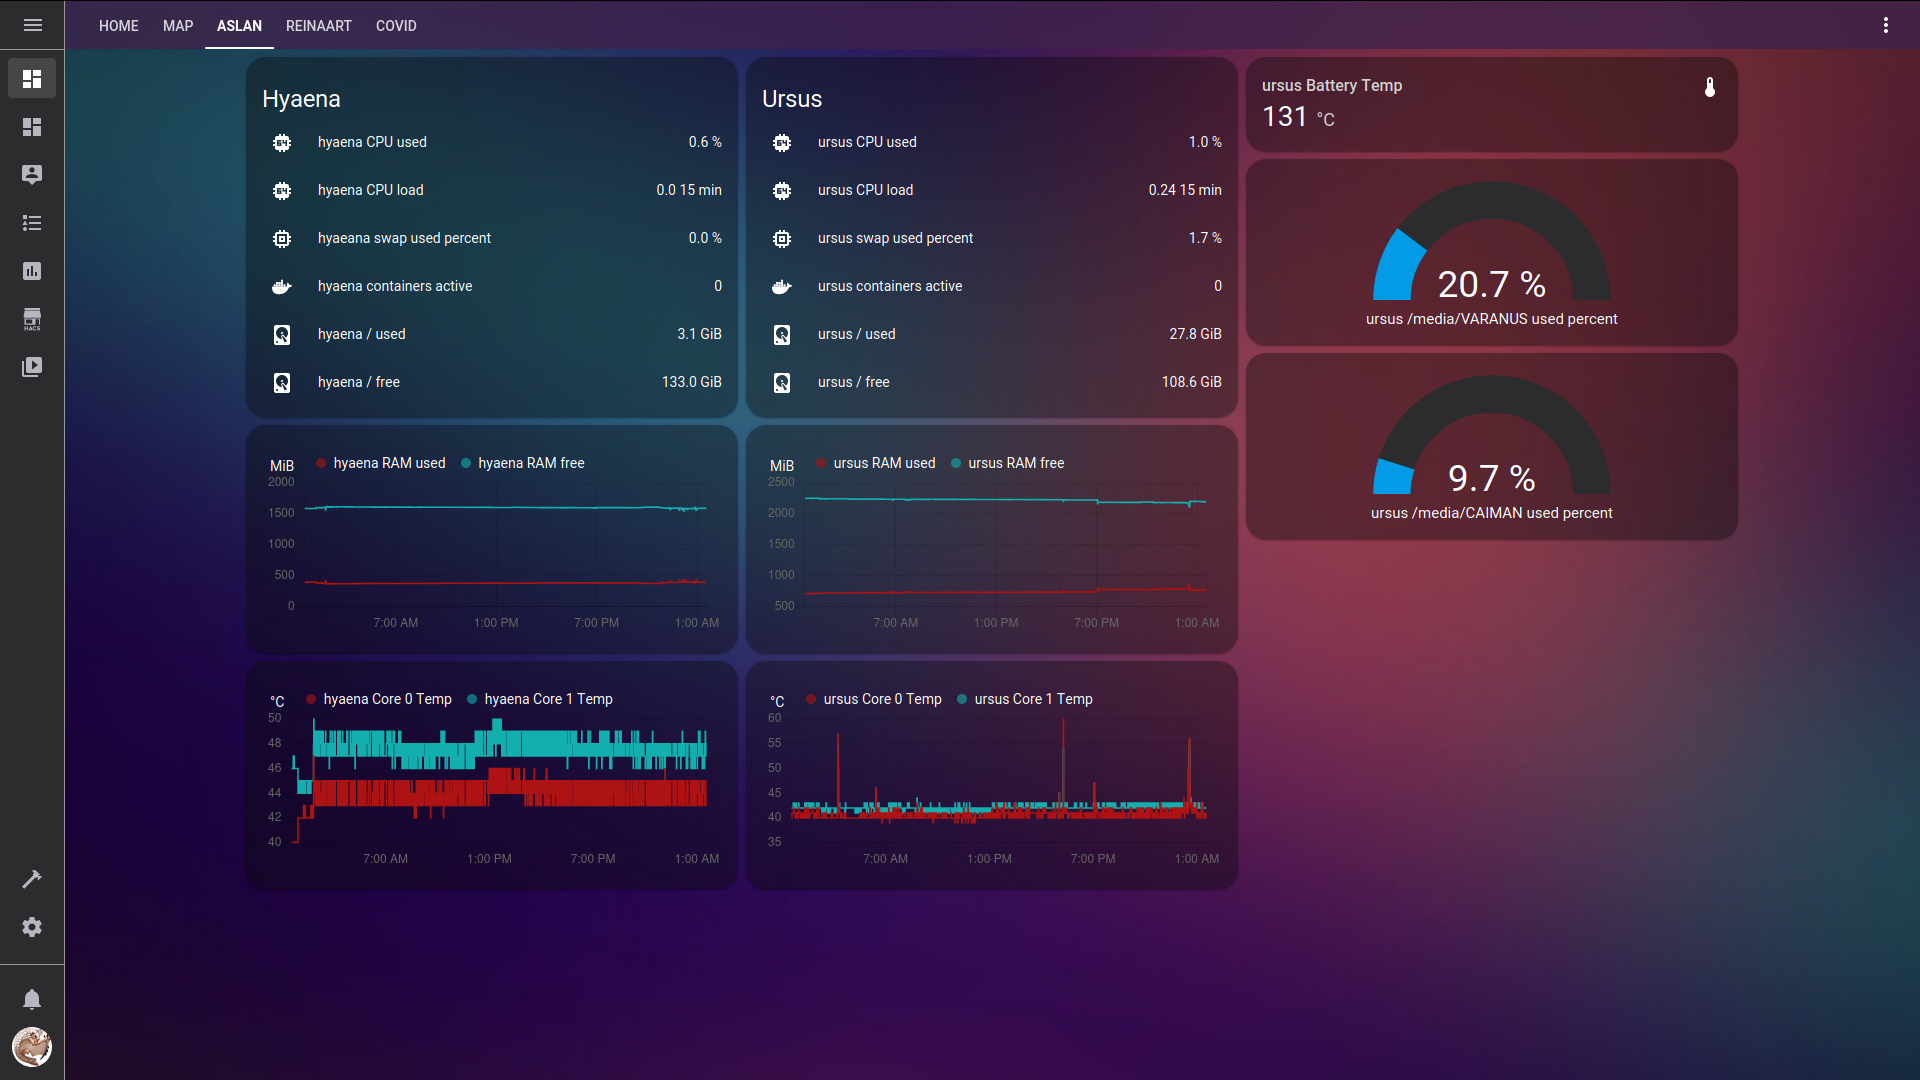Screen dimensions: 1920x1080
Task: Toggle hyaena RAM used legend series
Action: [x=381, y=463]
